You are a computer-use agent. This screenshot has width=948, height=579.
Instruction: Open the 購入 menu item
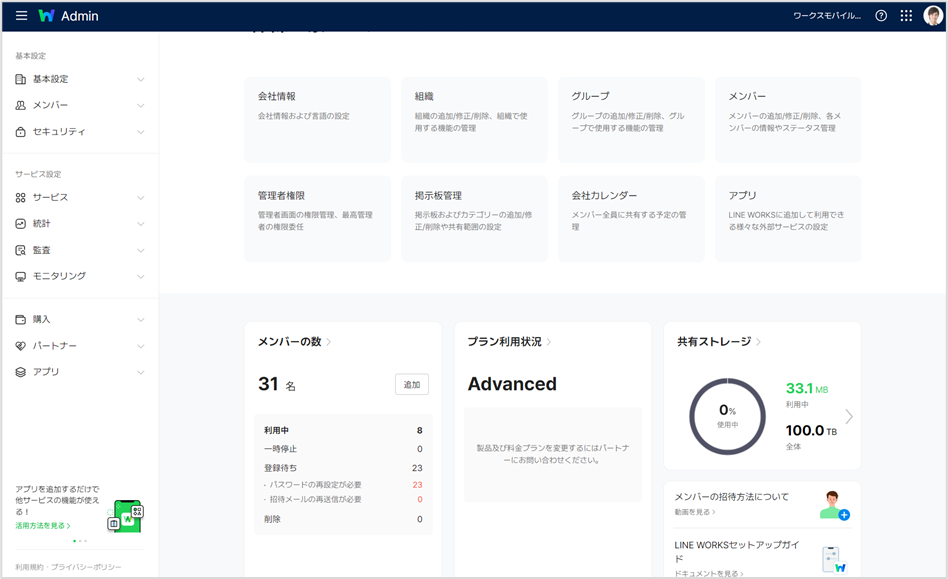pyautogui.click(x=41, y=320)
